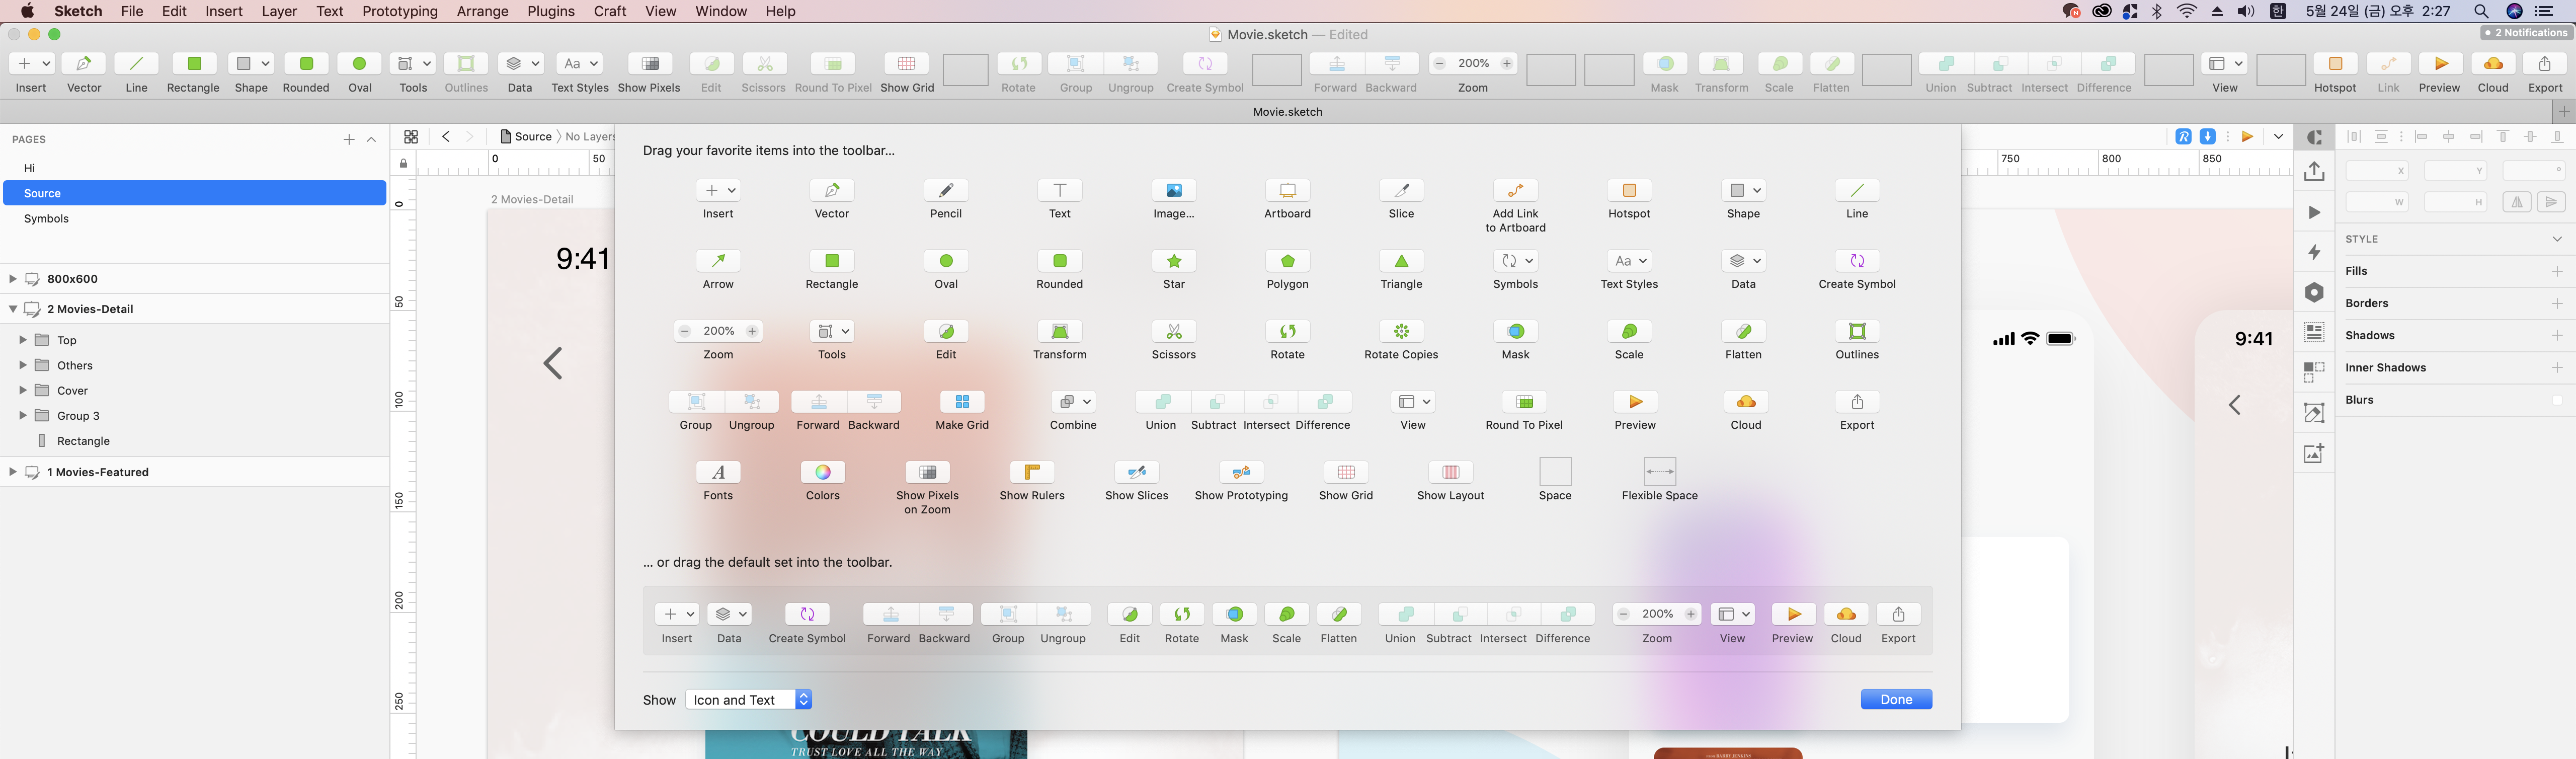Expand the 1 Movies-Featured artboard

(x=12, y=472)
